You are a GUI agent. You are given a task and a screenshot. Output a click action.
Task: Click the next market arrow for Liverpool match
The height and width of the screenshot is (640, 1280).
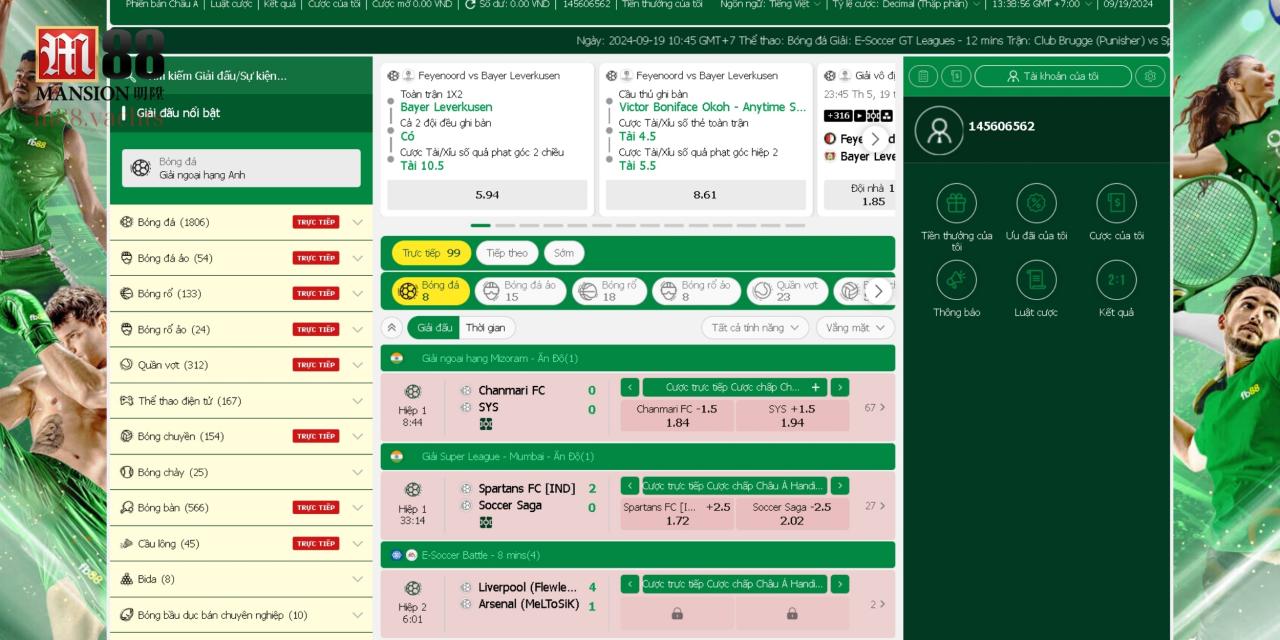coord(840,584)
